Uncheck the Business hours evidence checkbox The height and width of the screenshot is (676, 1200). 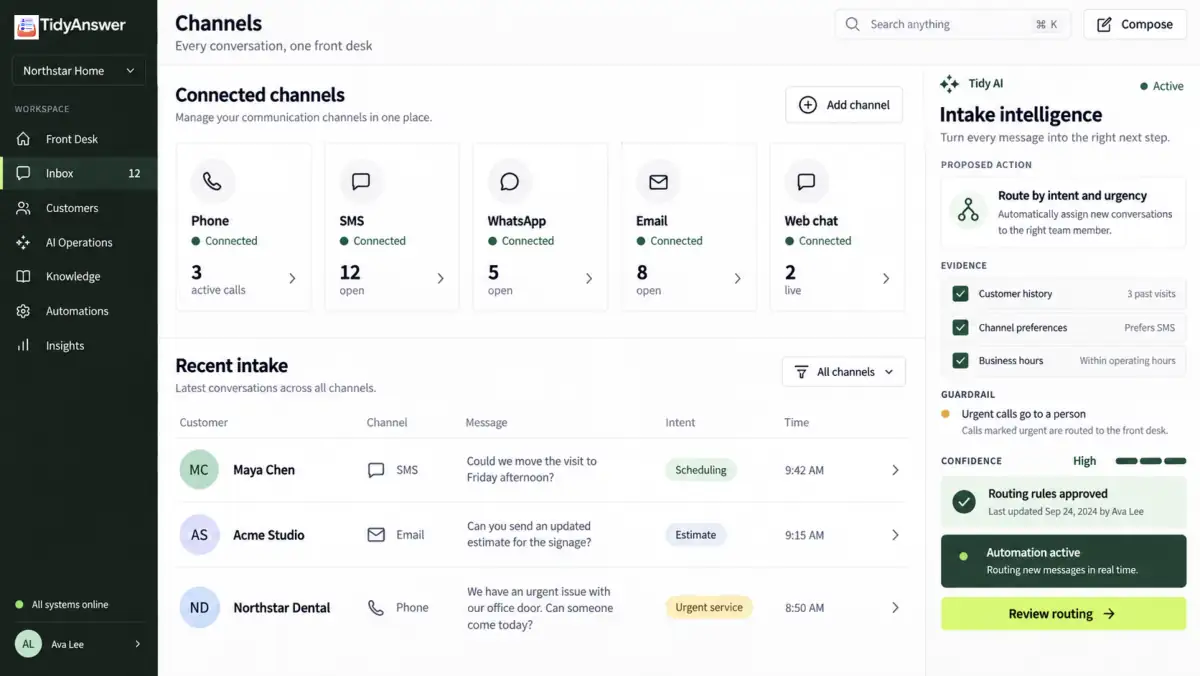click(960, 361)
